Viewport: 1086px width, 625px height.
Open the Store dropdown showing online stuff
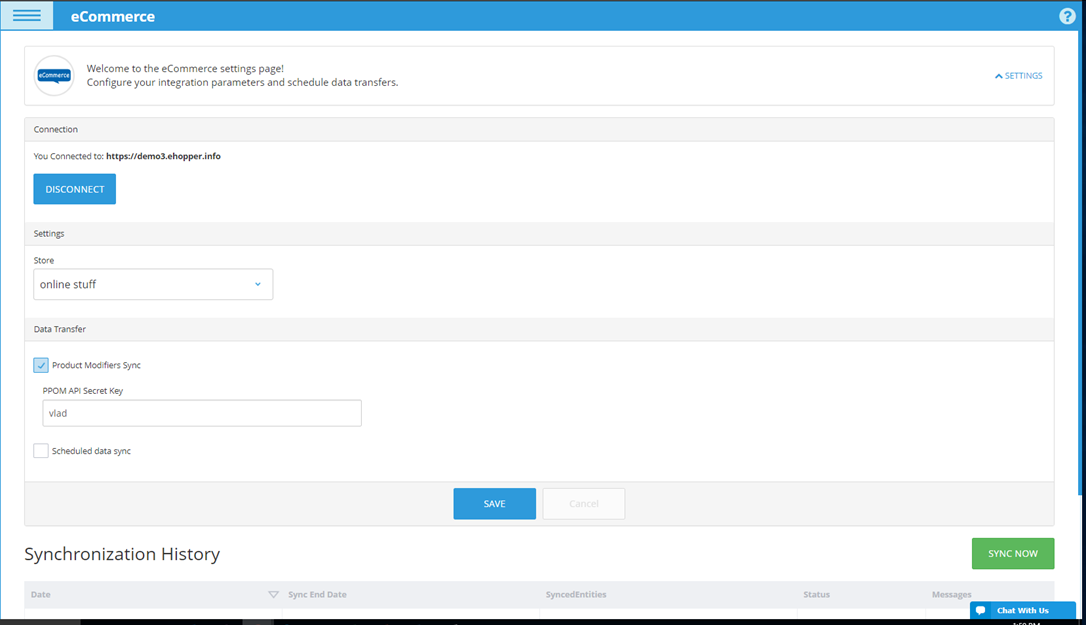(x=153, y=284)
